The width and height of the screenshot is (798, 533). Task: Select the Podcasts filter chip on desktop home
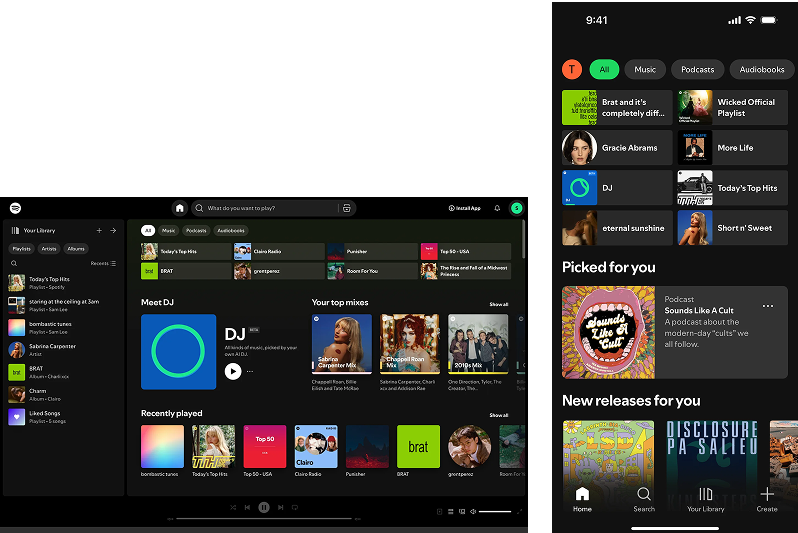[x=196, y=231]
